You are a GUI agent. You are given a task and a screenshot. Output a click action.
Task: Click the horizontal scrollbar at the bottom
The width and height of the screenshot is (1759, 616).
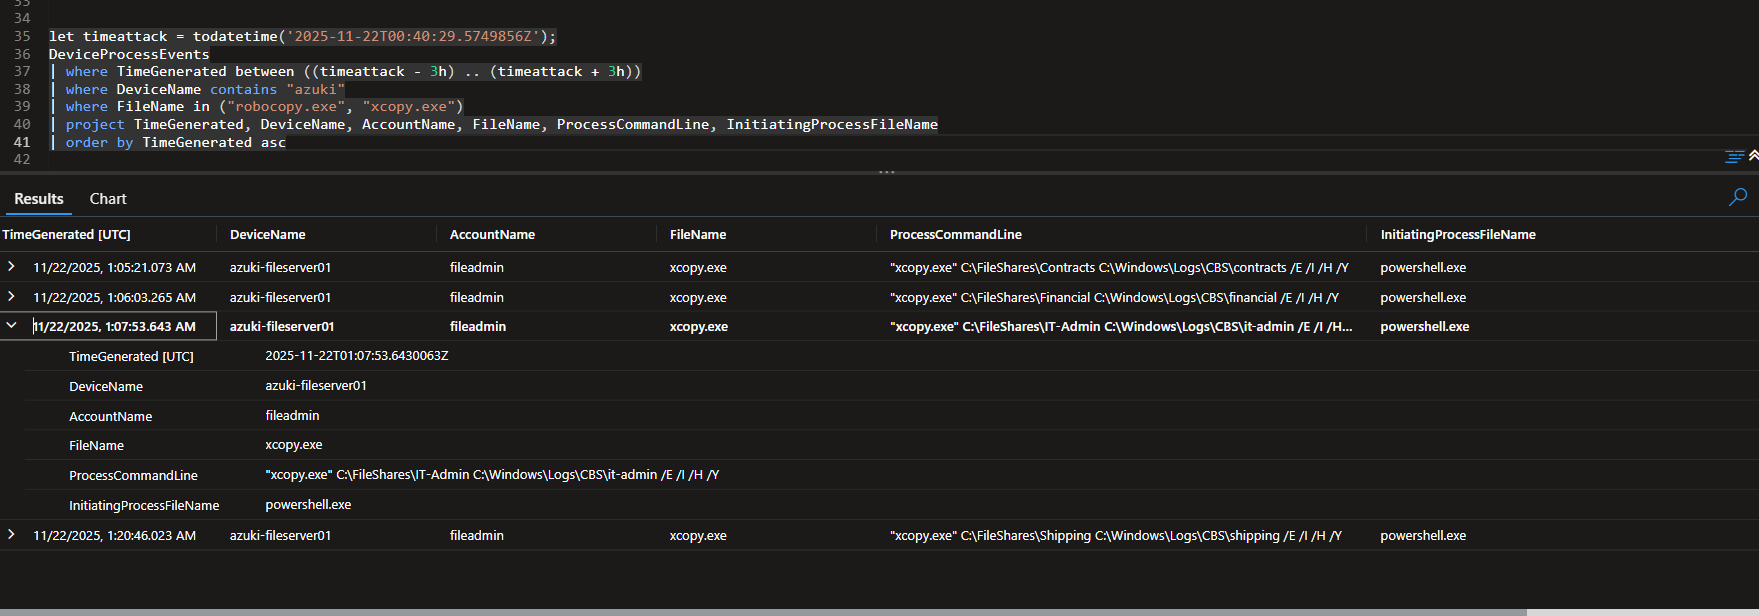click(763, 612)
